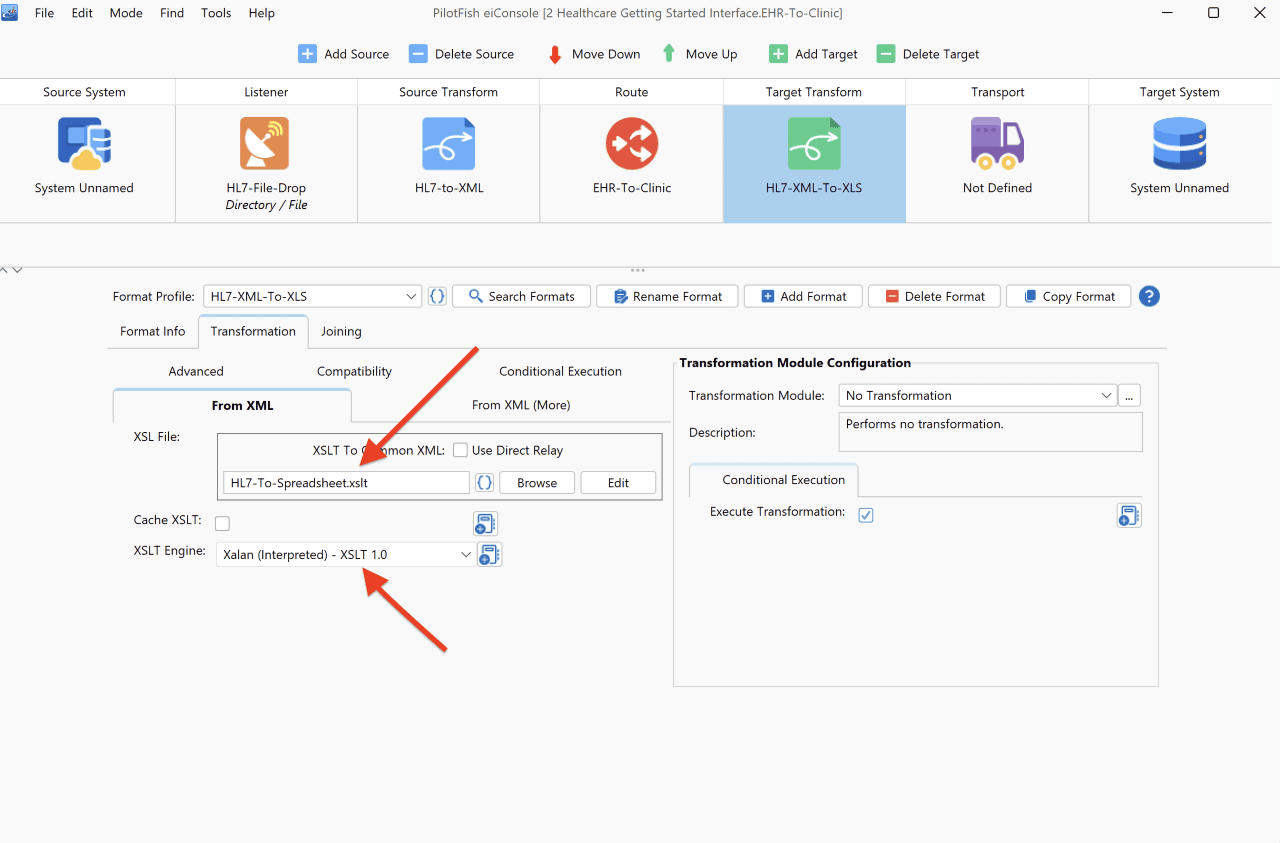Click the Rename Format button
The width and height of the screenshot is (1280, 843).
pyautogui.click(x=667, y=296)
